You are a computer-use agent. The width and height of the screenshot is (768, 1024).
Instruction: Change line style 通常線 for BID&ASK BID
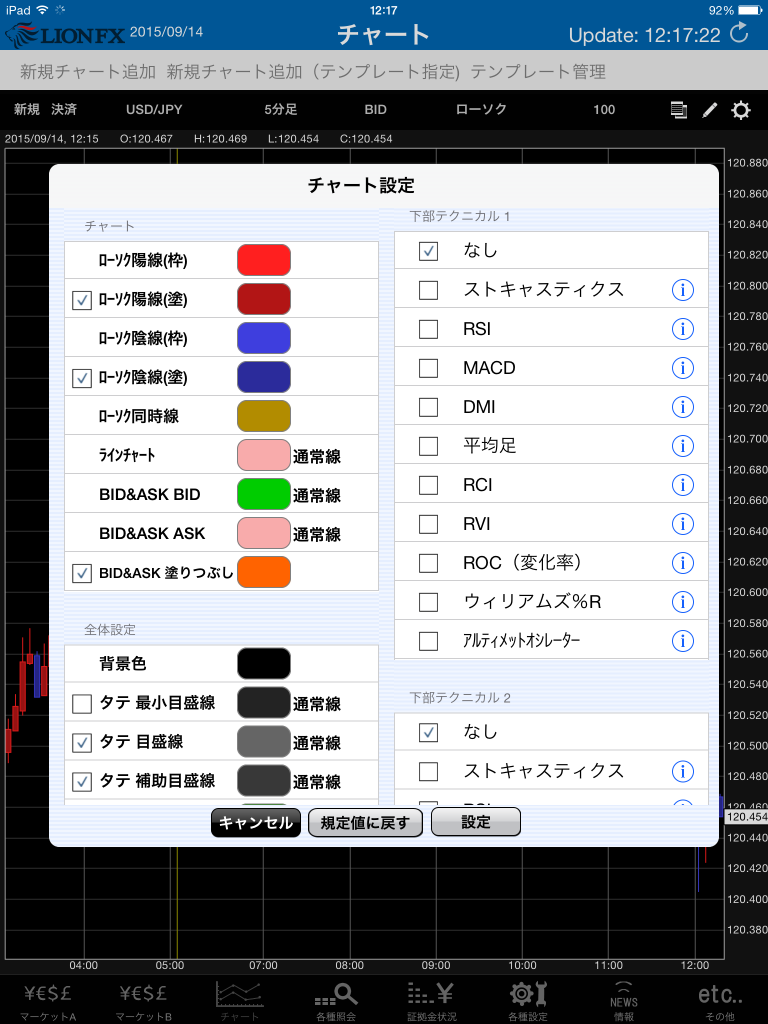click(317, 496)
